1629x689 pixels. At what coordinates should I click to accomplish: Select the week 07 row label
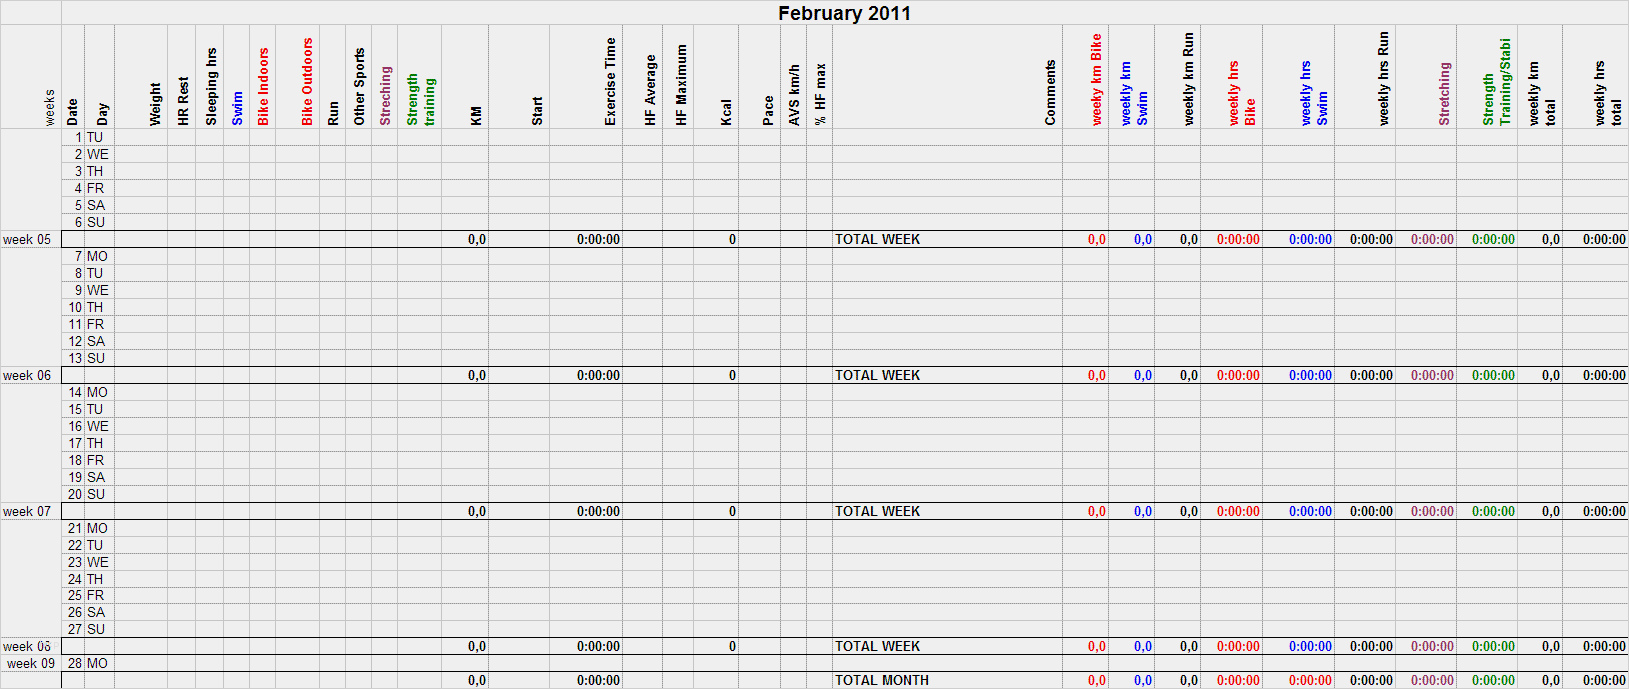pyautogui.click(x=27, y=512)
